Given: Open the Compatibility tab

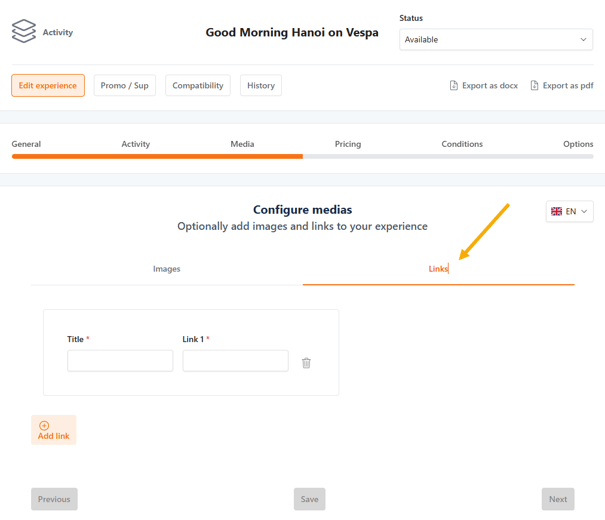Looking at the screenshot, I should [198, 86].
